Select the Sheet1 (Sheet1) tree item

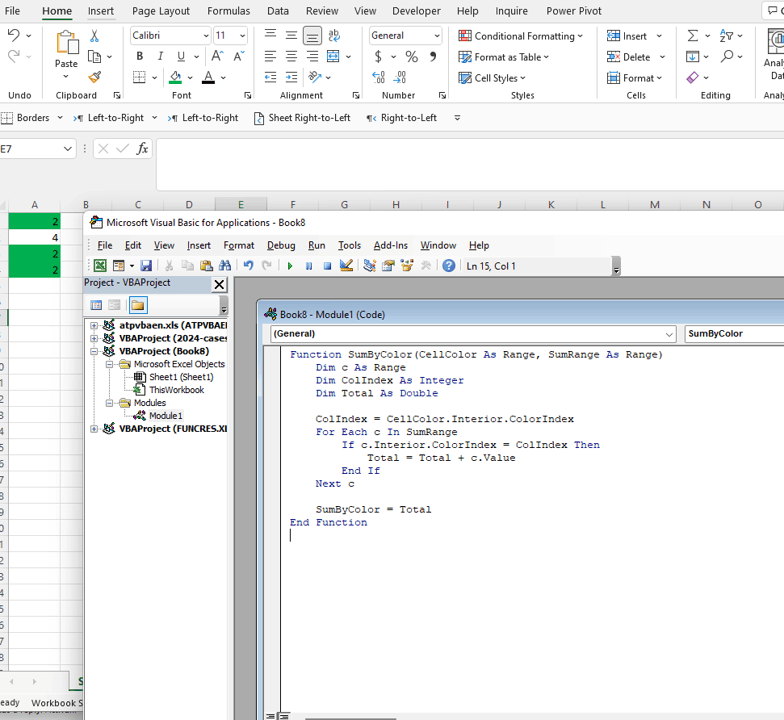[181, 377]
